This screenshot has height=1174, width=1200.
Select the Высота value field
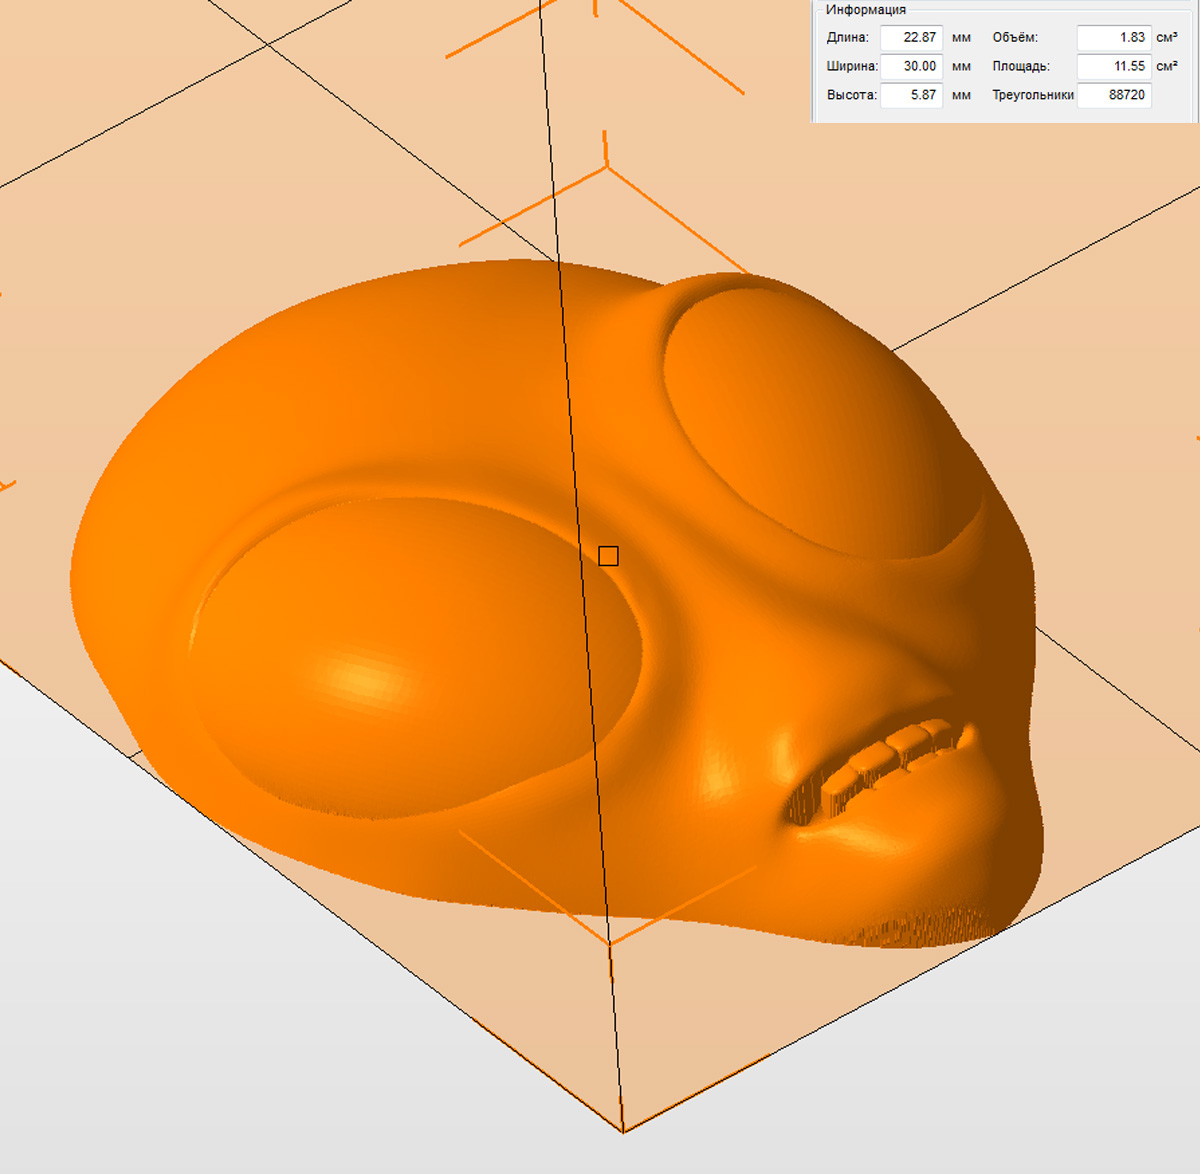coord(911,96)
